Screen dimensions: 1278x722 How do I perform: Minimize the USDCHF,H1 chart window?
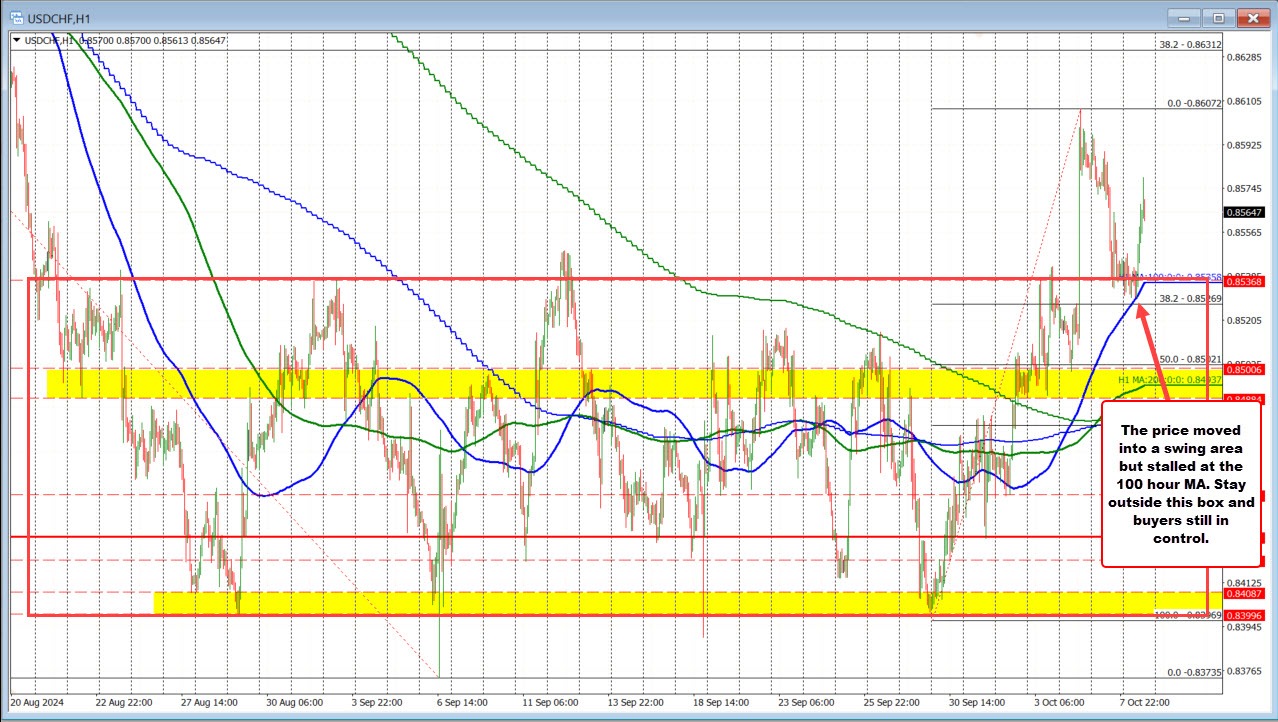[x=1186, y=17]
